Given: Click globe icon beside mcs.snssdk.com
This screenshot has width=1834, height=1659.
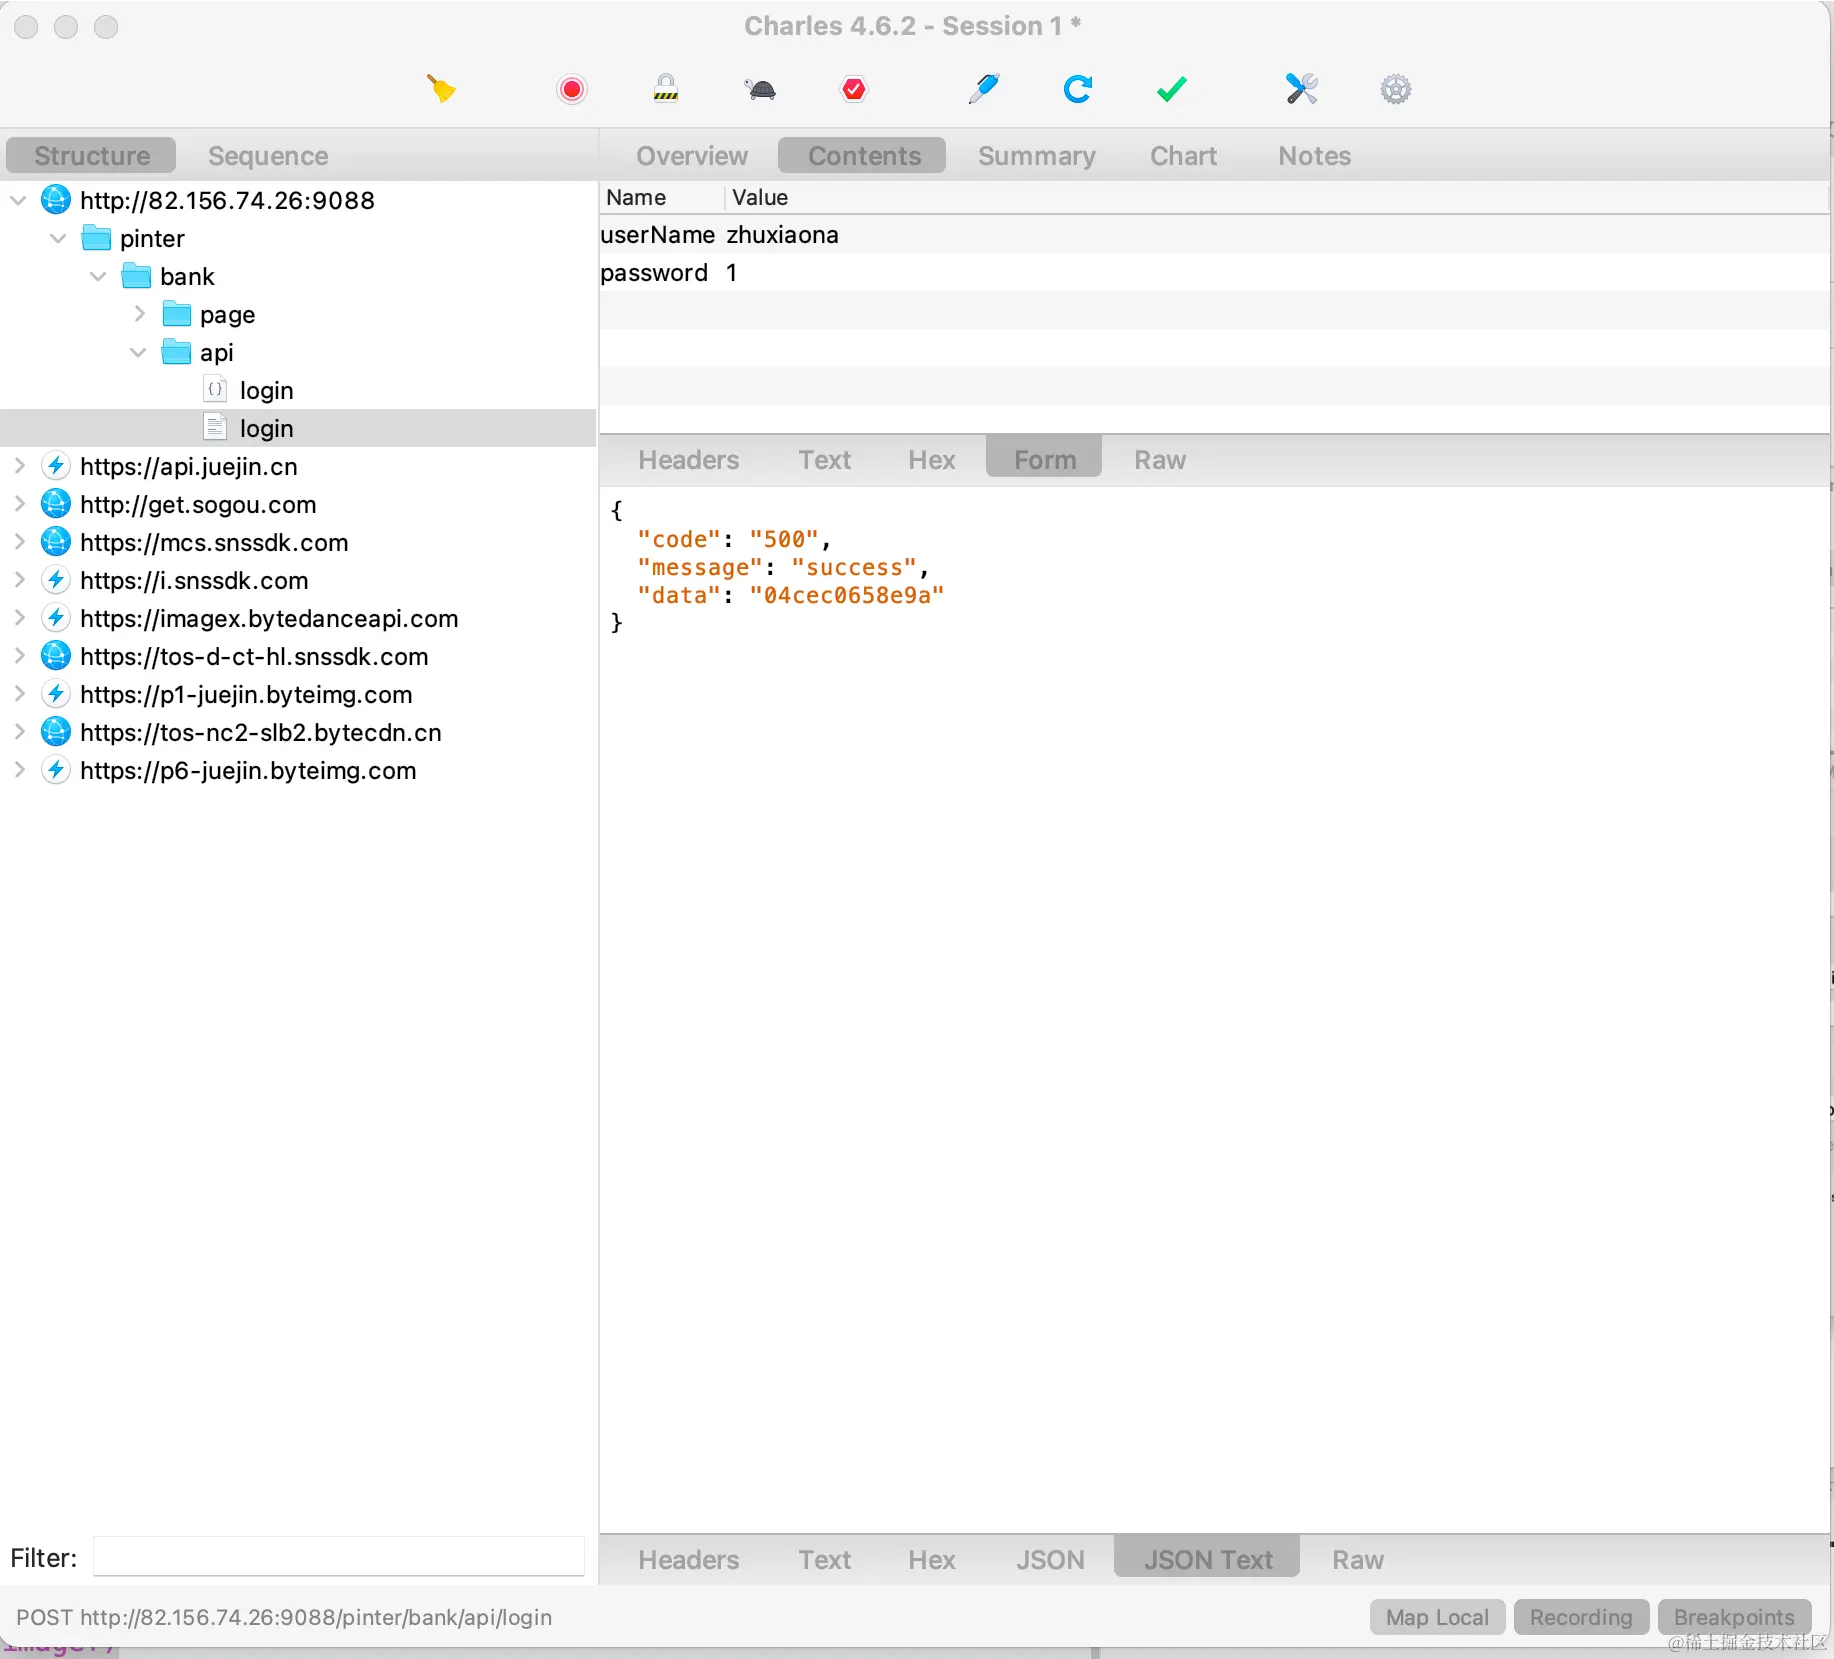Looking at the screenshot, I should point(56,542).
